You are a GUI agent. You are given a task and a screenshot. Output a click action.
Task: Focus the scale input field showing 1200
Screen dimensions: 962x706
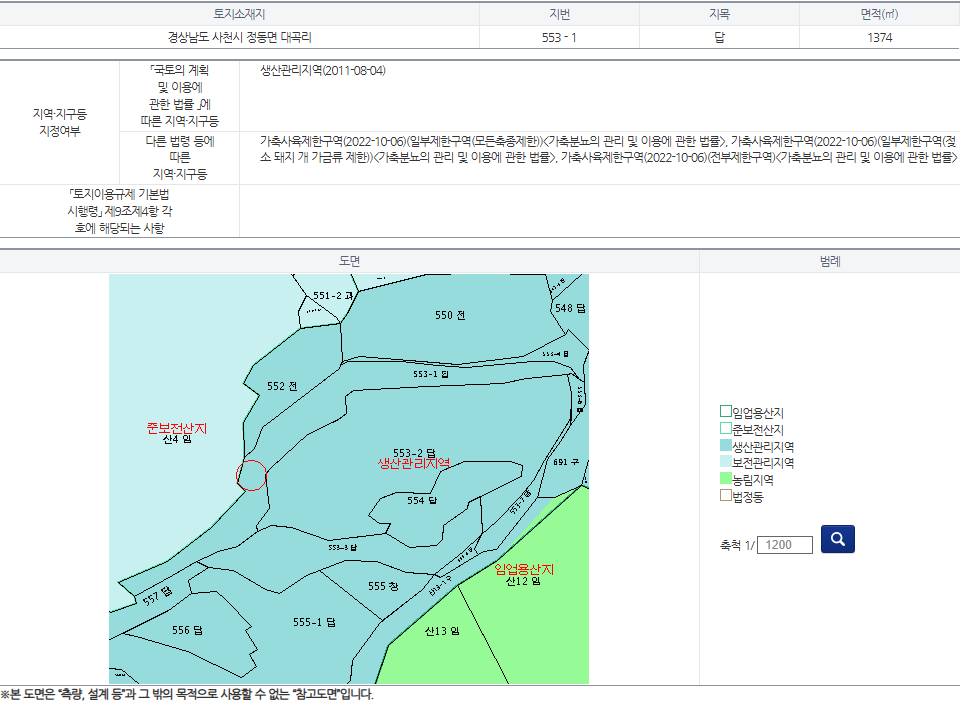(x=785, y=545)
